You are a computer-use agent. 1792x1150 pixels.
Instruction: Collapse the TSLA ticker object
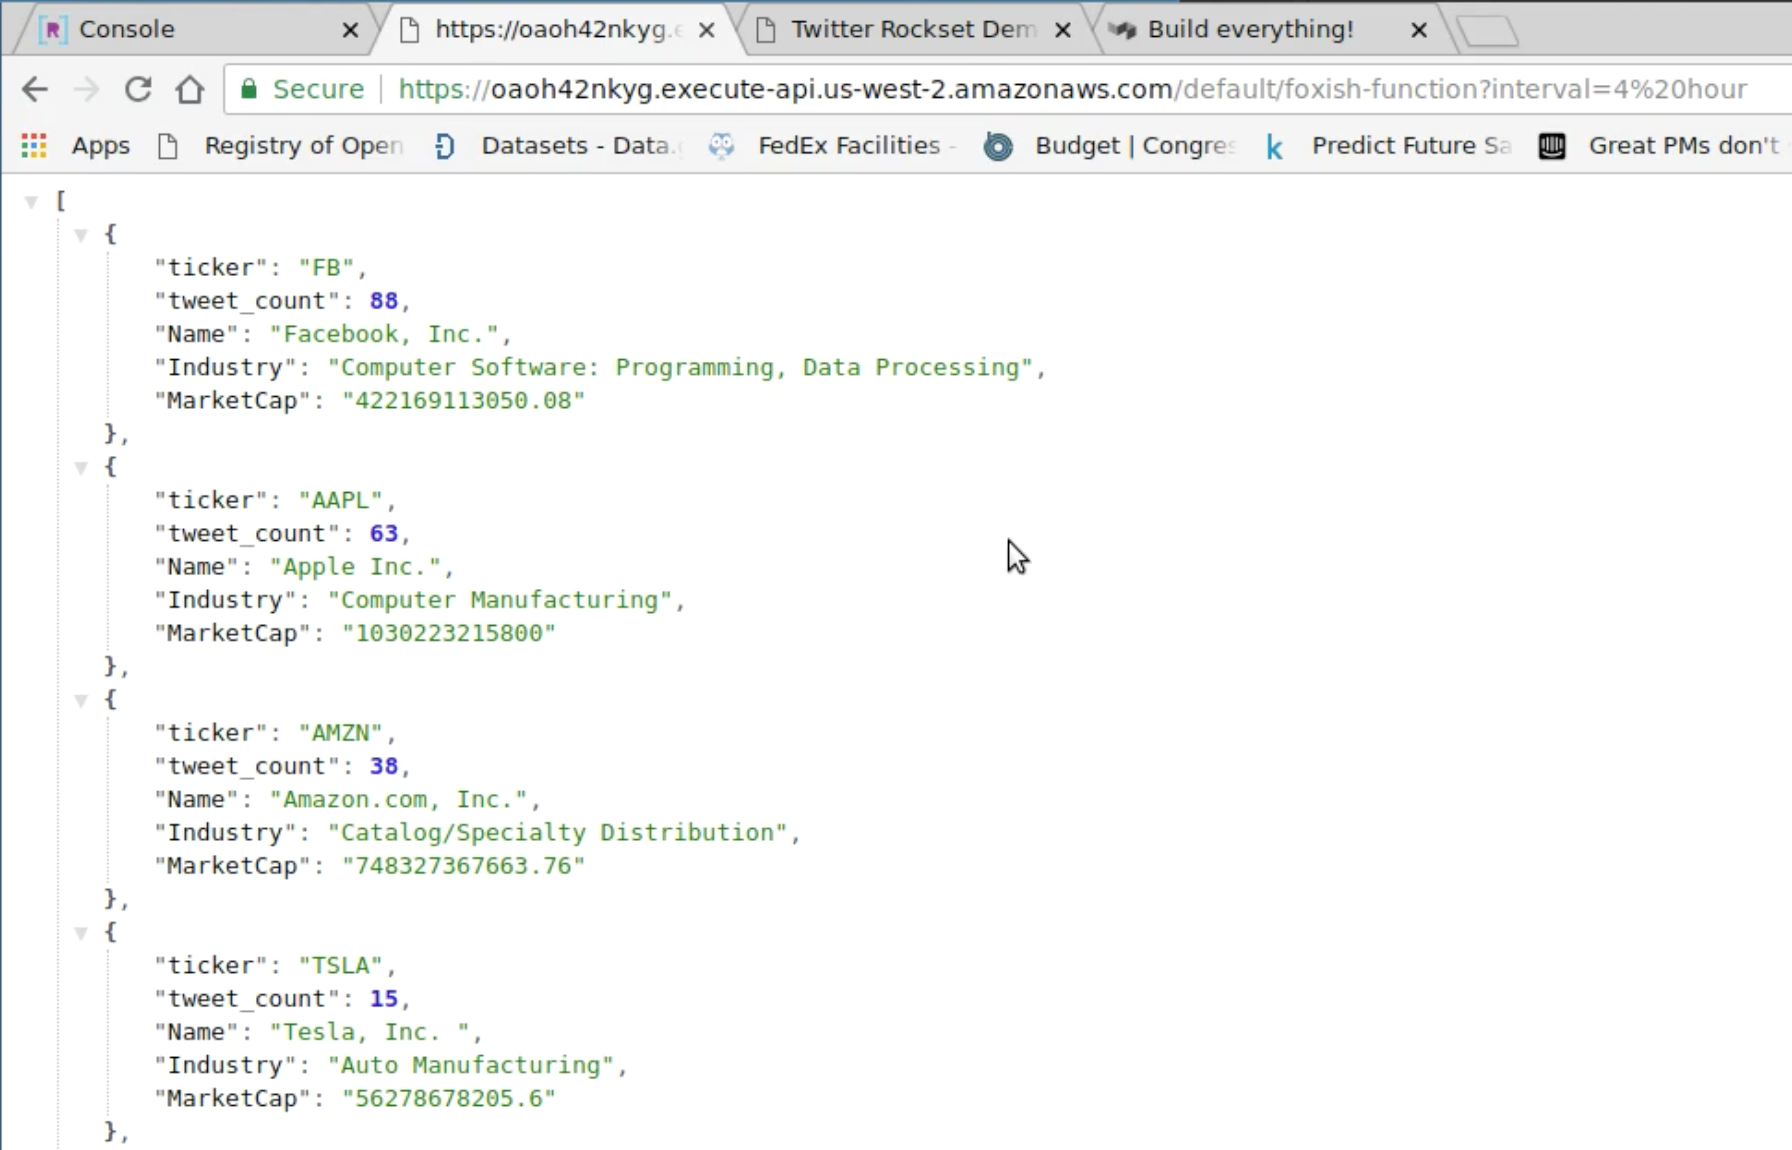coord(81,933)
